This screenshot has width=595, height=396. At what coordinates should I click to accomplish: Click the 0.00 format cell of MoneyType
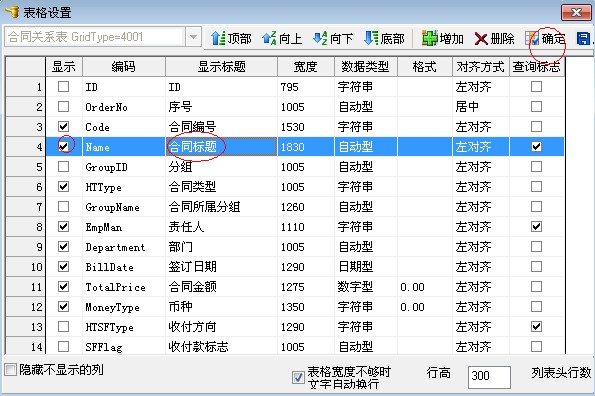tap(425, 306)
